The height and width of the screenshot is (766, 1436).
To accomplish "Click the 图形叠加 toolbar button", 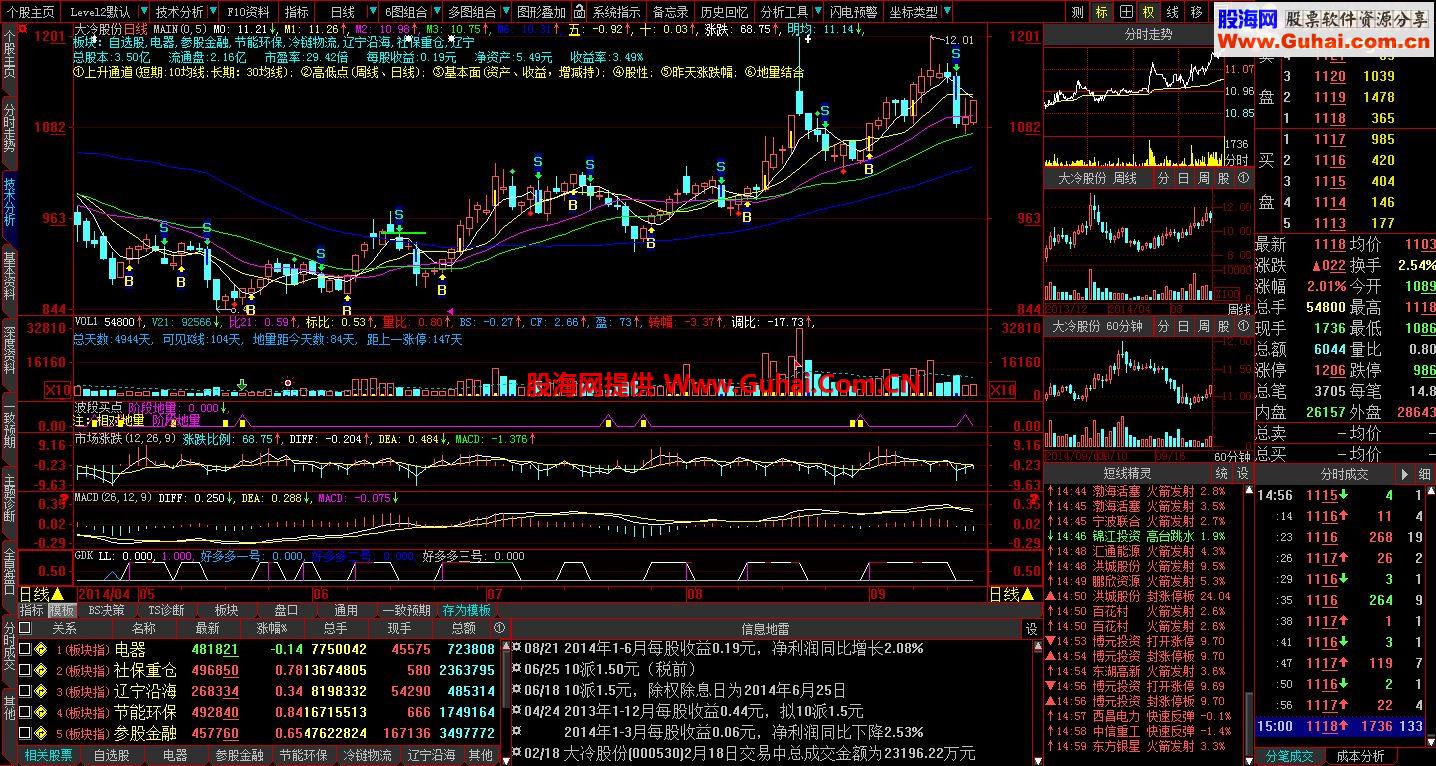I will pos(541,12).
